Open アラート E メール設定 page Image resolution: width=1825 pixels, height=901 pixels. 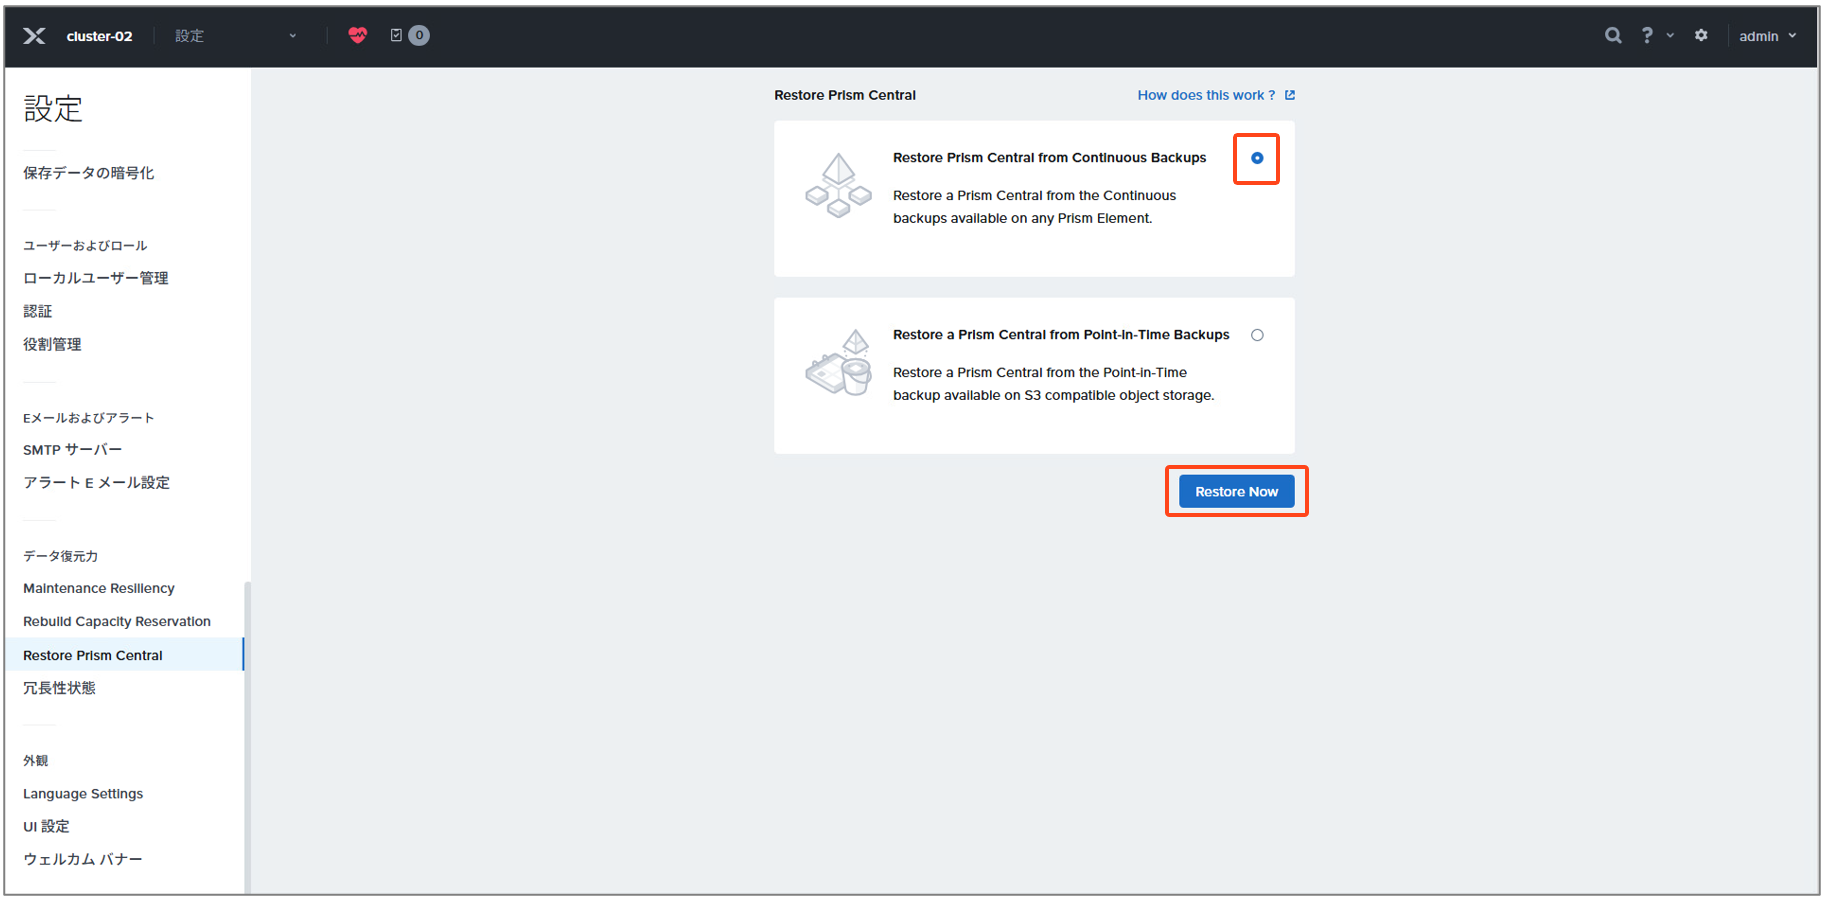coord(97,483)
